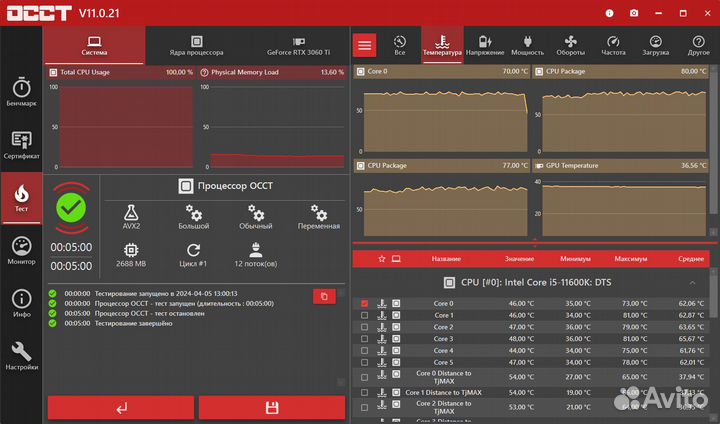This screenshot has height=424, width=720.
Task: Click the camera screenshot icon in title bar
Action: coord(633,13)
